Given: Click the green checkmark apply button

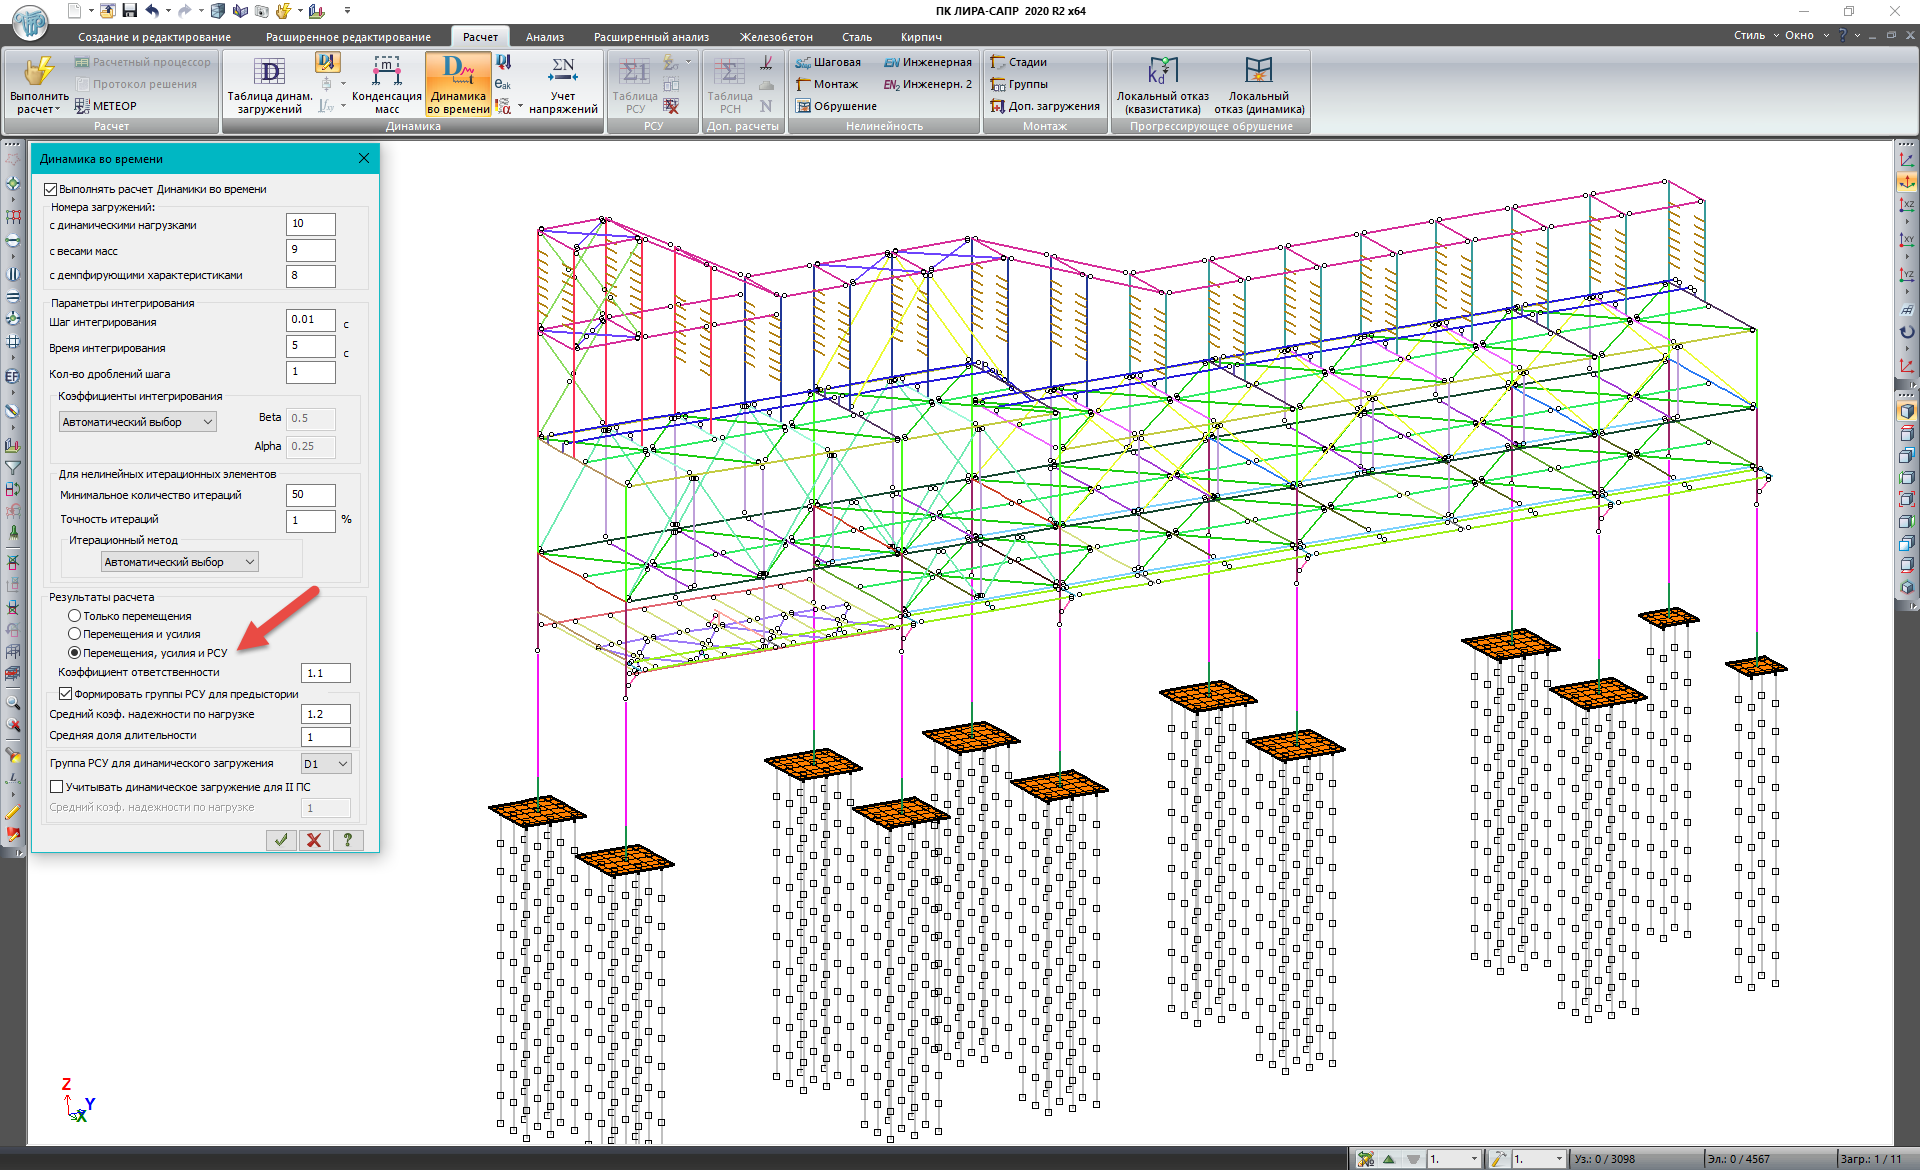Looking at the screenshot, I should 281,840.
